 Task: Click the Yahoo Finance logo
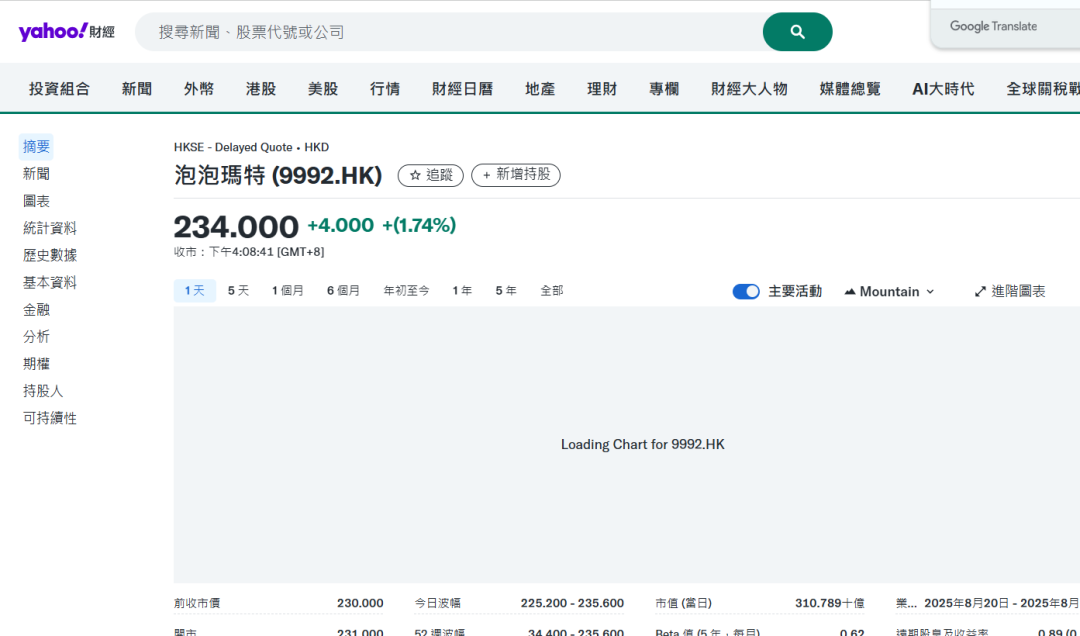[66, 32]
